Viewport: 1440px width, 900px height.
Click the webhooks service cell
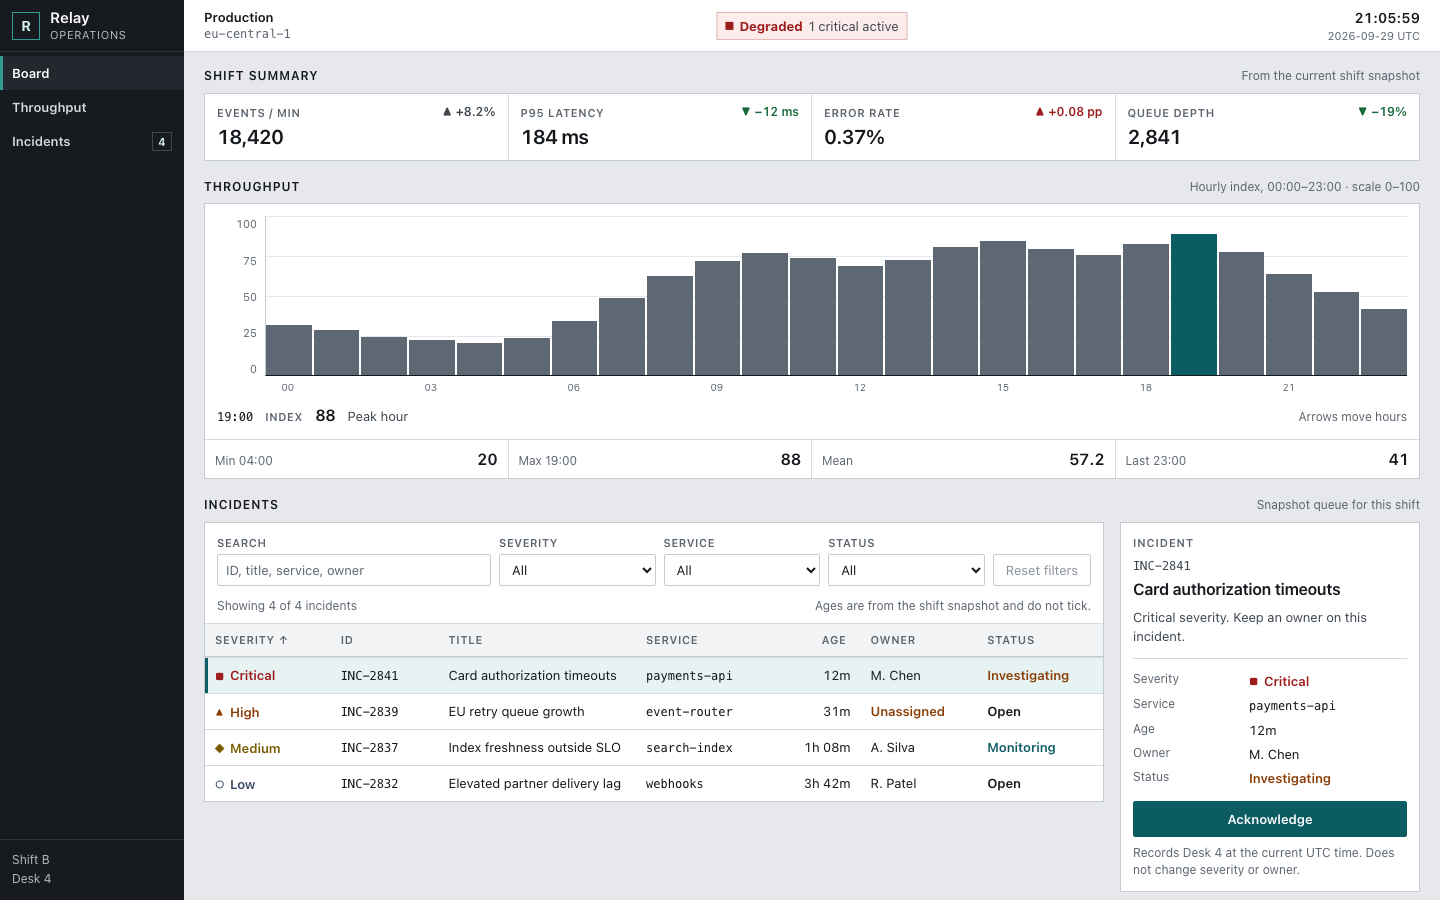(675, 784)
